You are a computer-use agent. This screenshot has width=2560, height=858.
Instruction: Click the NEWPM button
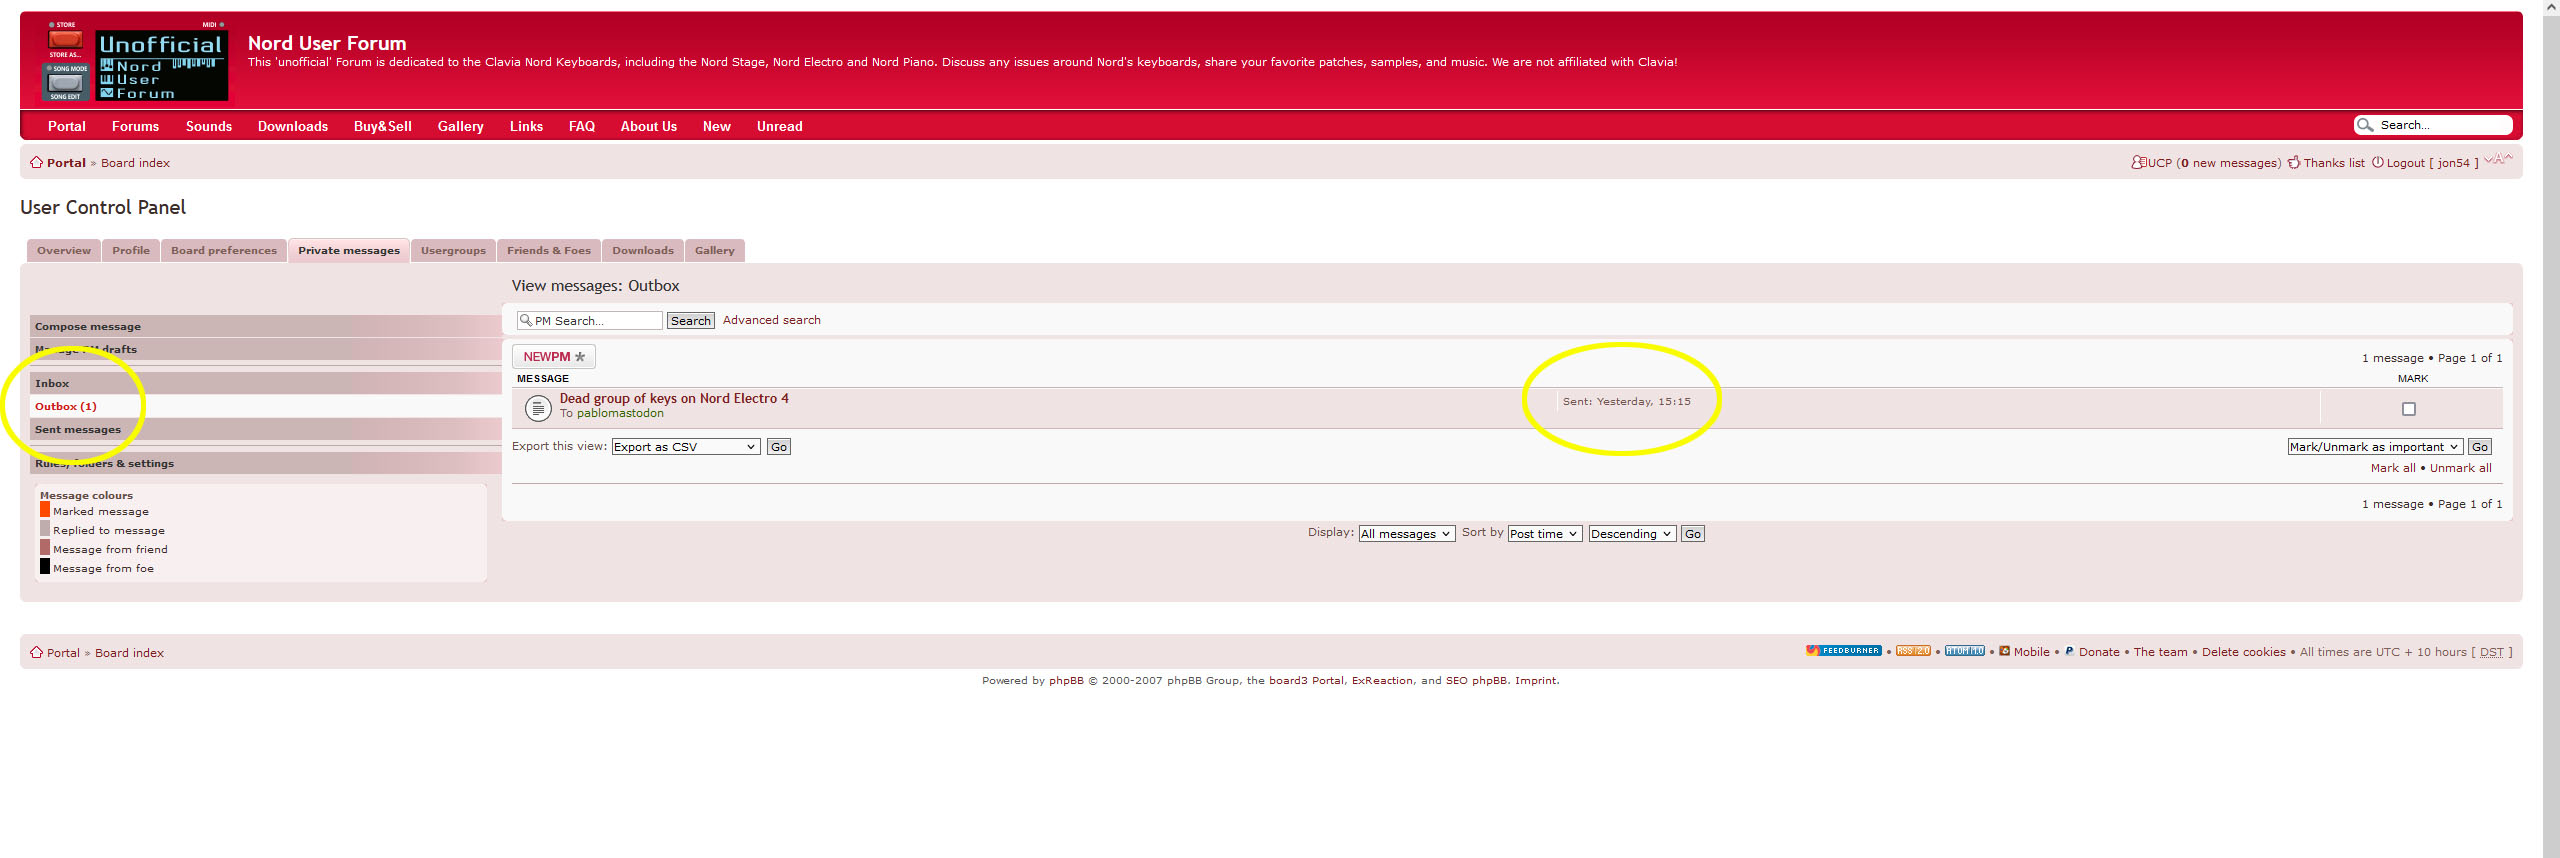click(554, 357)
